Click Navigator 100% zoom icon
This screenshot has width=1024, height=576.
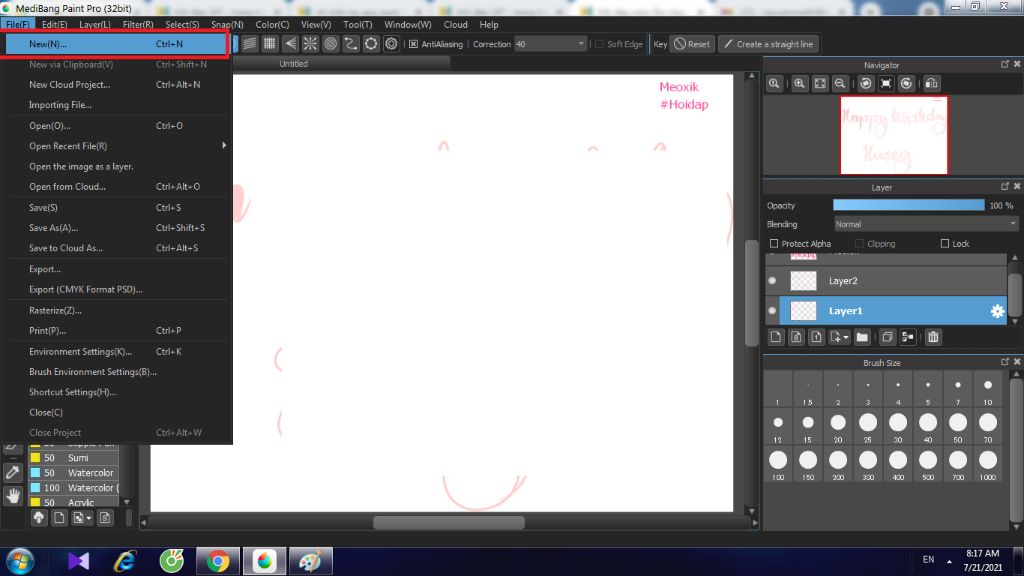click(774, 84)
